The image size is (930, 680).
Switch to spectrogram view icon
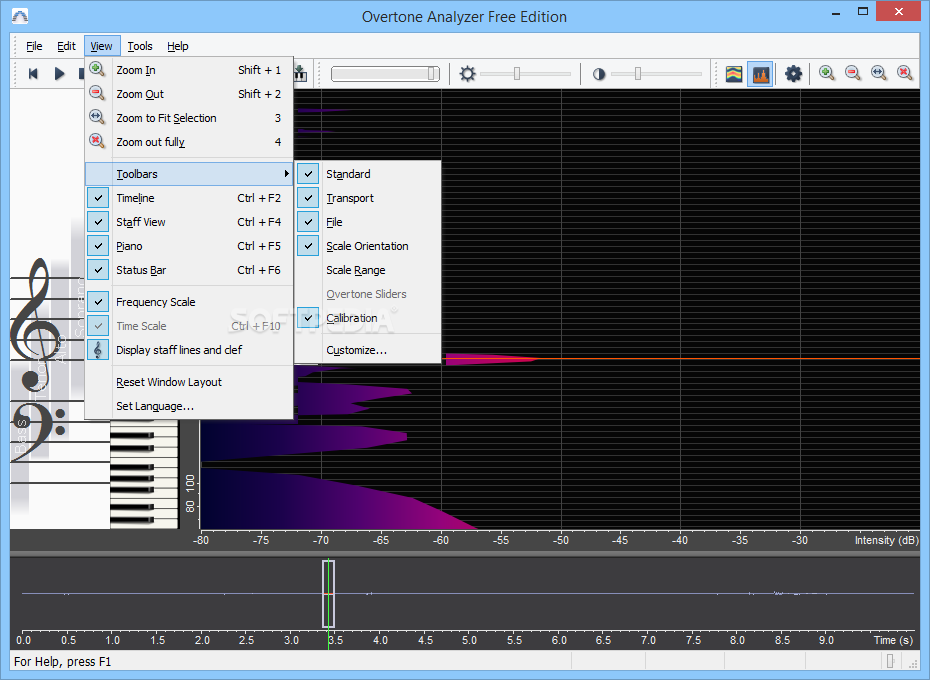coord(734,74)
